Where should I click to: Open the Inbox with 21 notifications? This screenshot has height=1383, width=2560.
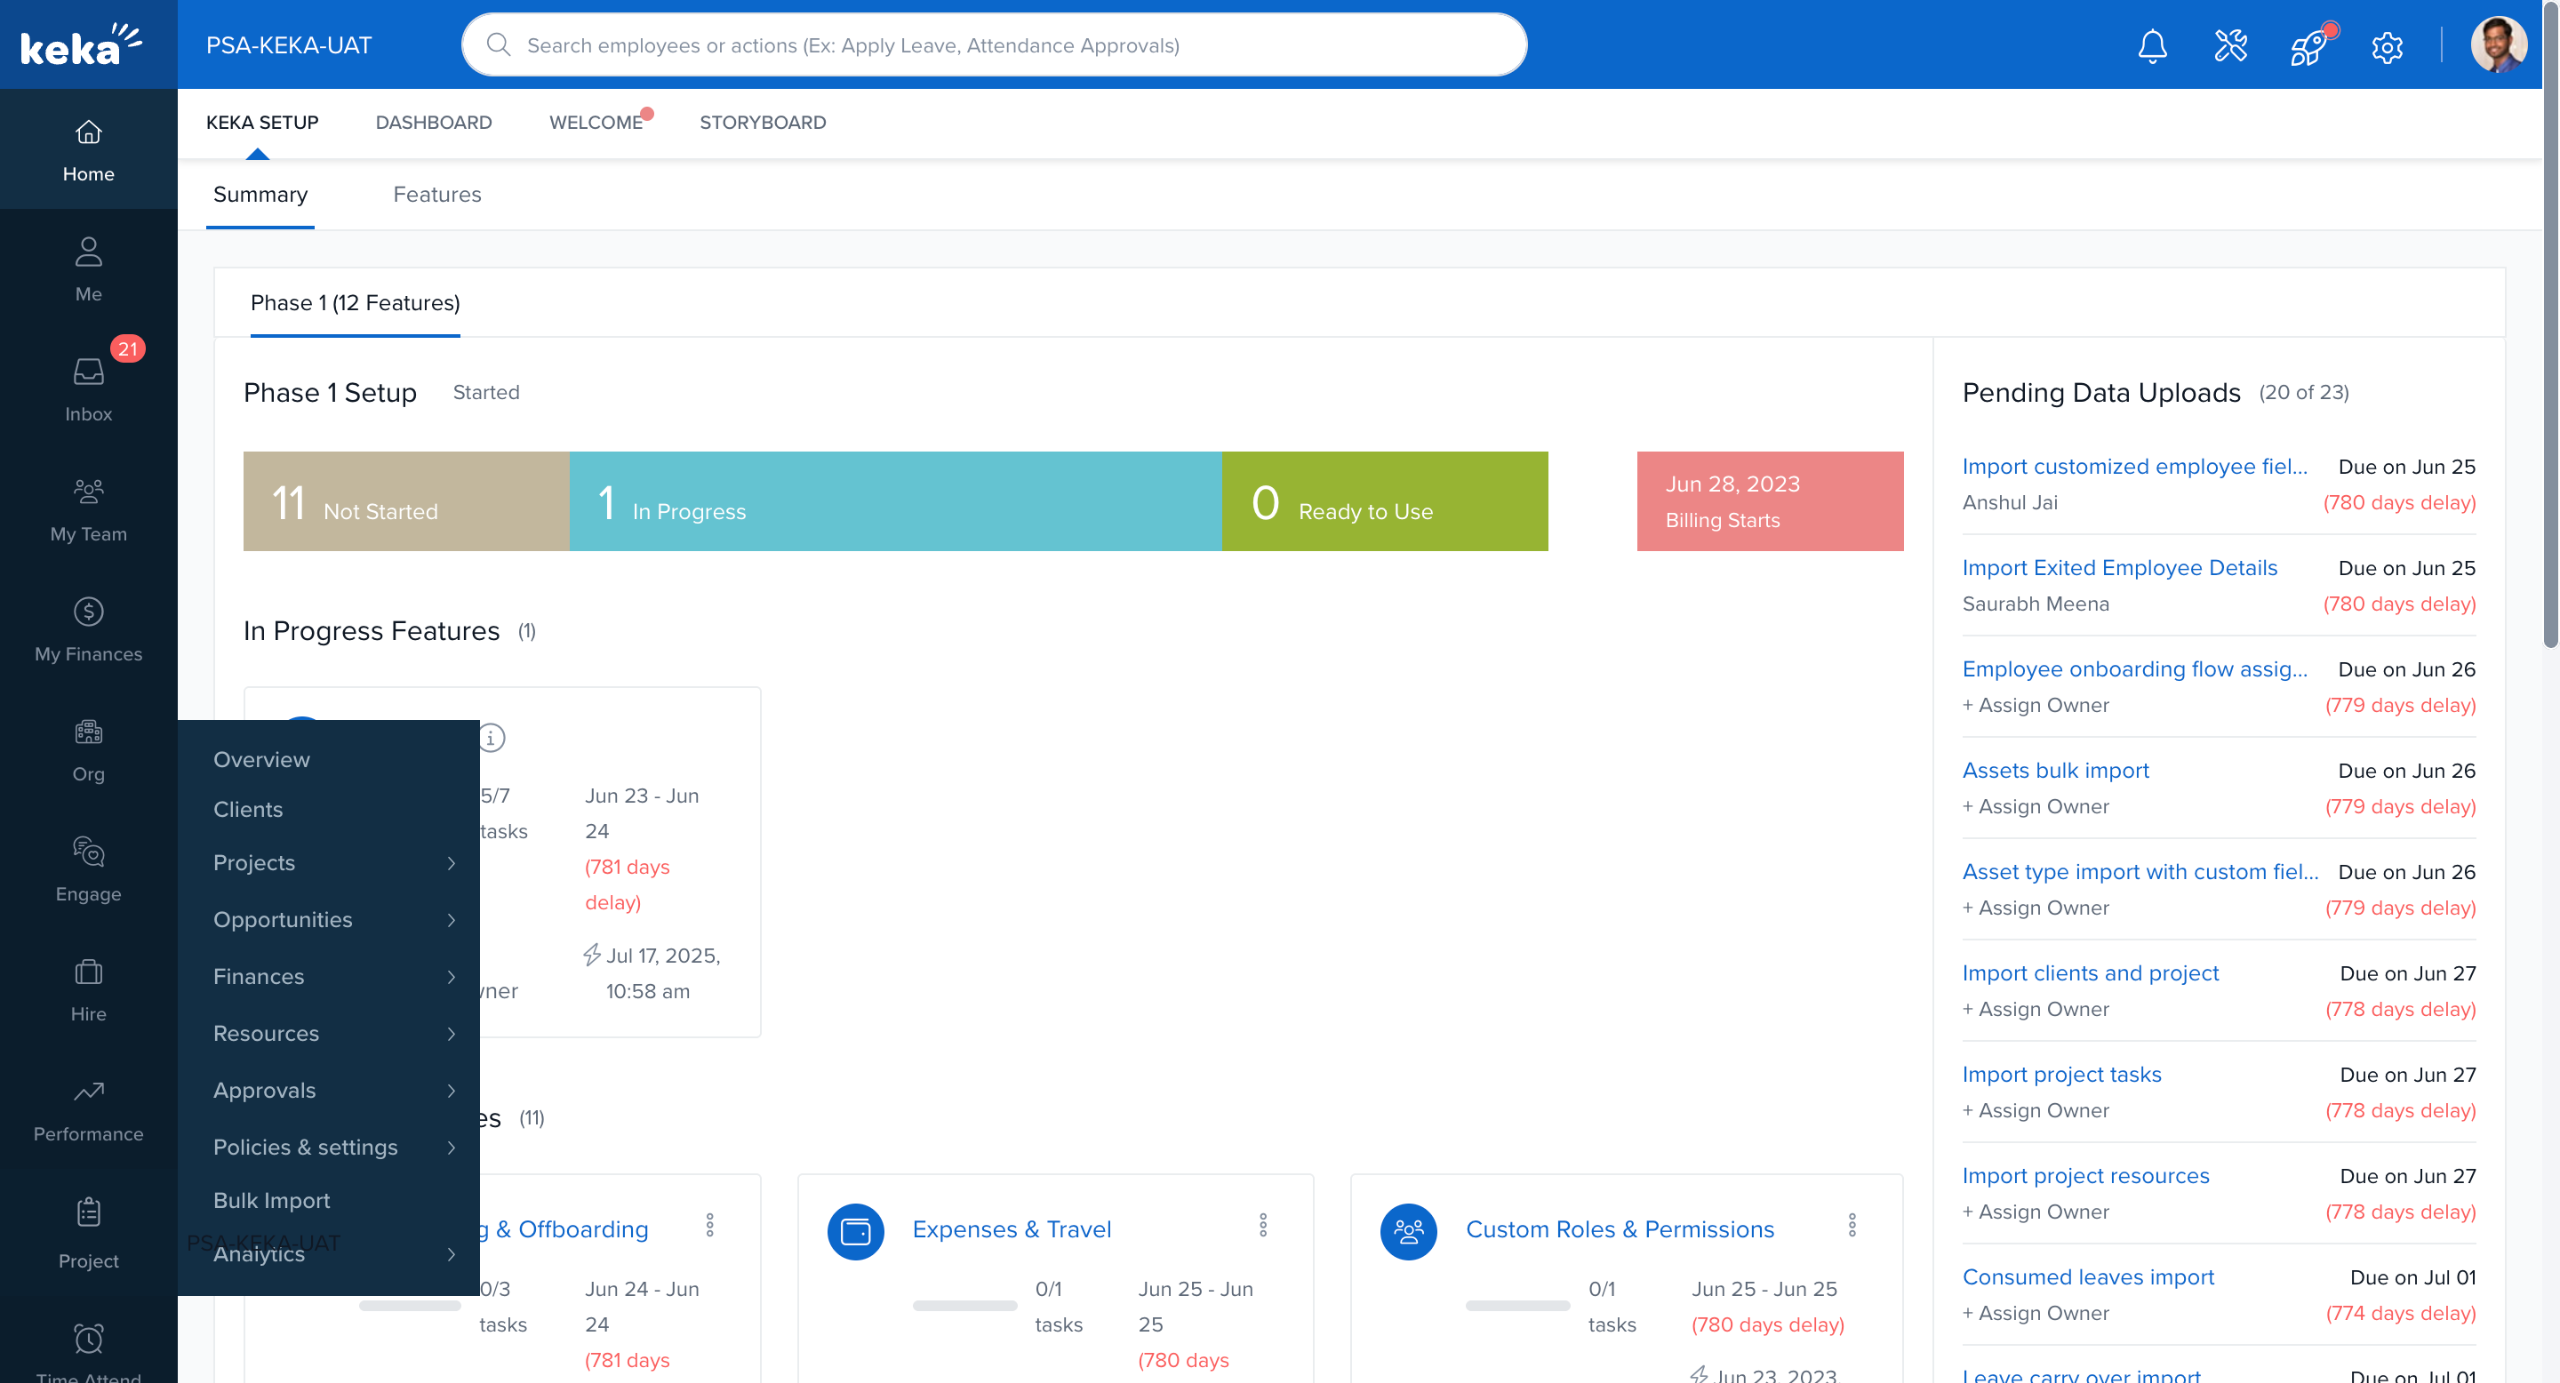89,389
